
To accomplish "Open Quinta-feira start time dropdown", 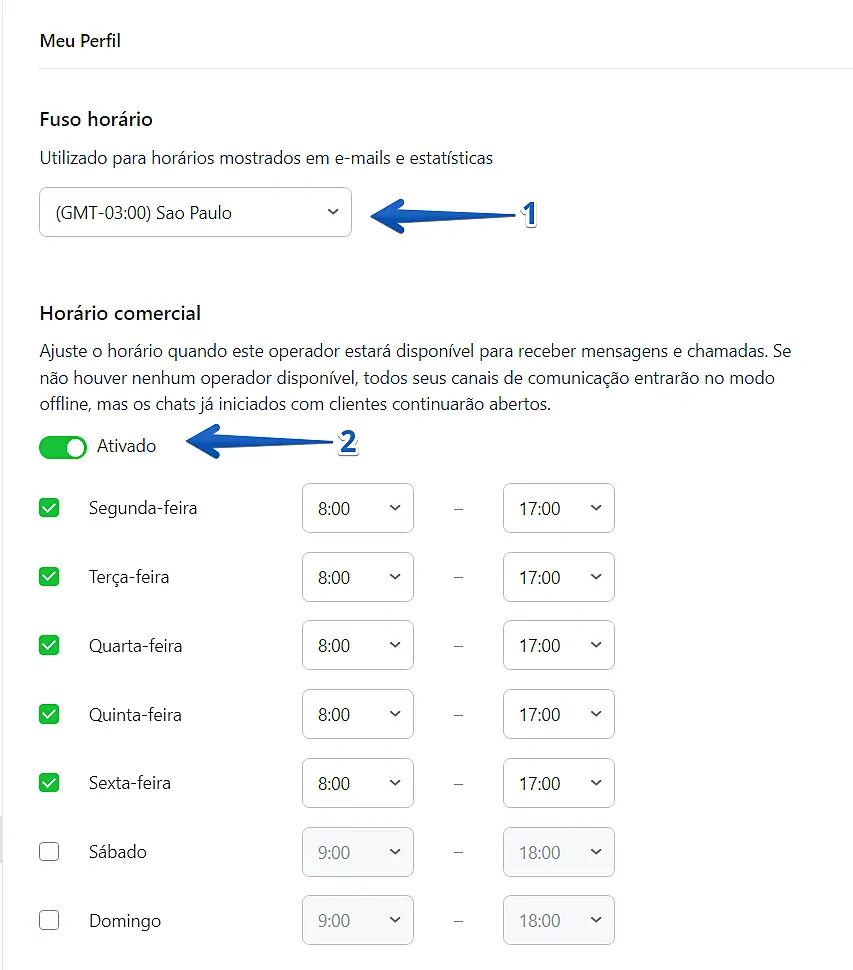I will (x=357, y=714).
